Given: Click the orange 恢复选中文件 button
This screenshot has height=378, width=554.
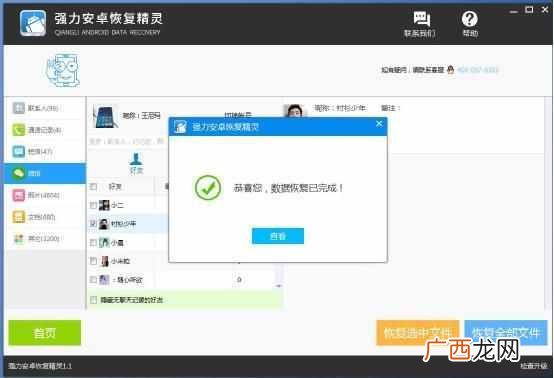Looking at the screenshot, I should [417, 332].
